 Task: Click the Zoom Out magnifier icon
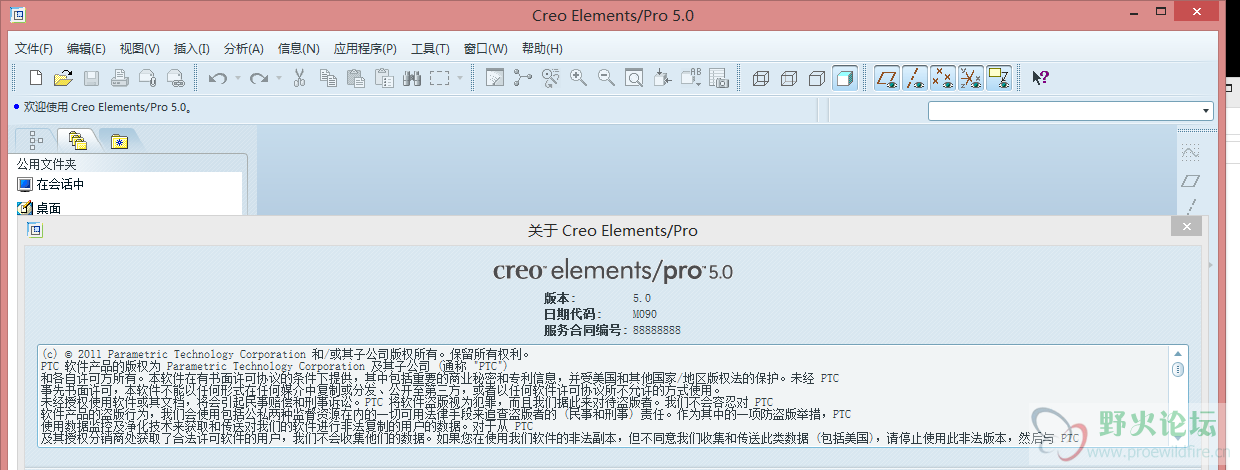tap(606, 77)
